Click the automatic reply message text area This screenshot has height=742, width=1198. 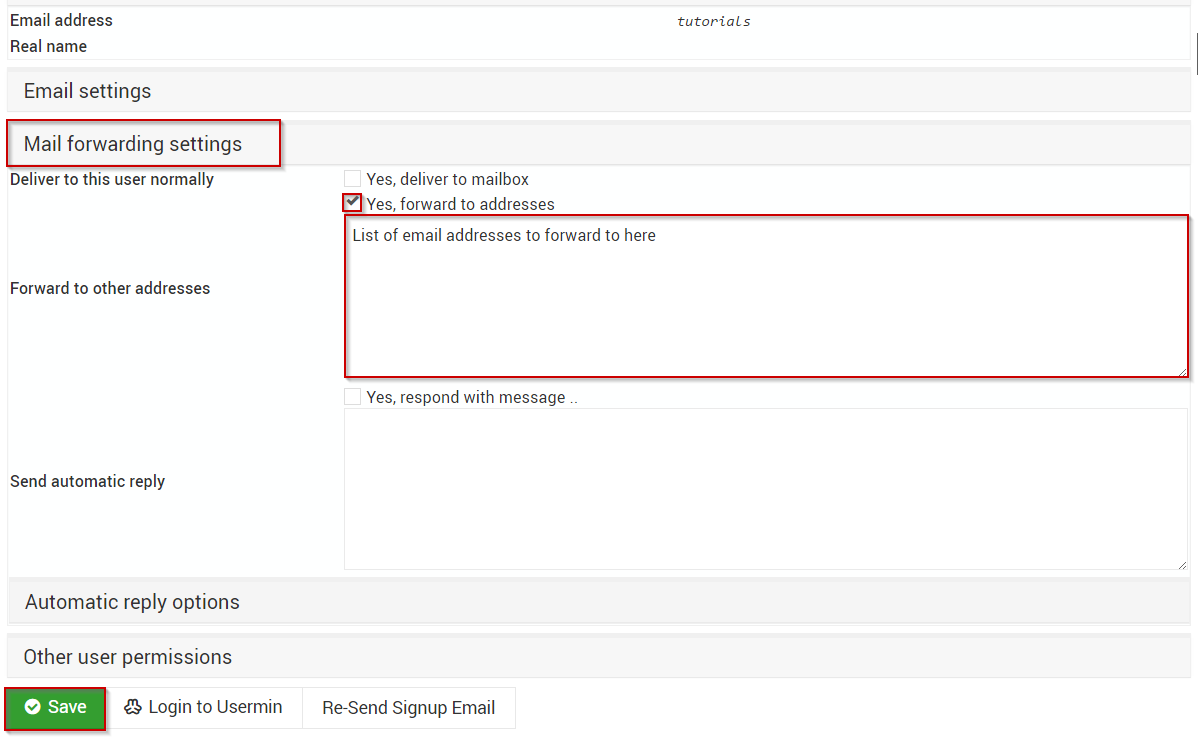[766, 489]
